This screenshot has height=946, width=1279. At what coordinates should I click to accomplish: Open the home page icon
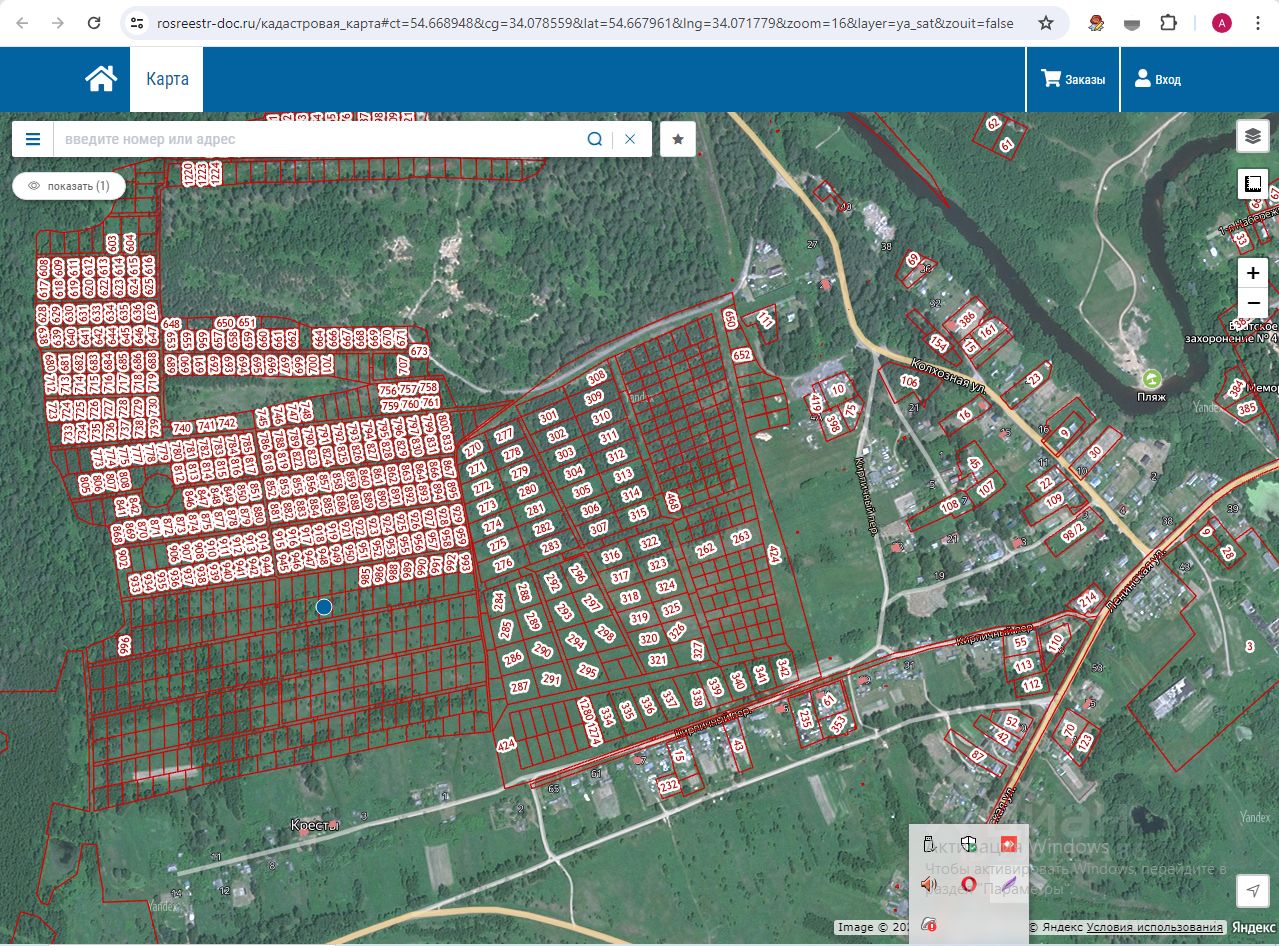[x=101, y=79]
